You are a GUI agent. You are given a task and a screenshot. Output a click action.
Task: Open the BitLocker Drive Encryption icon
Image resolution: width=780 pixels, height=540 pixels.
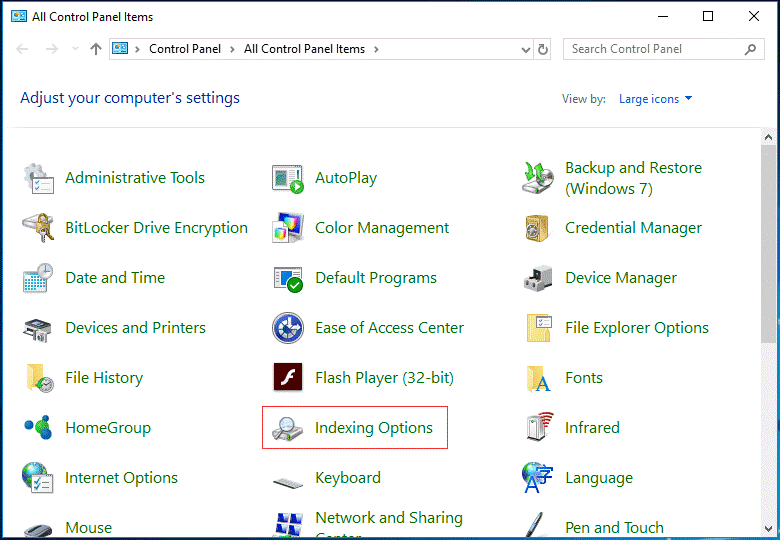39,228
